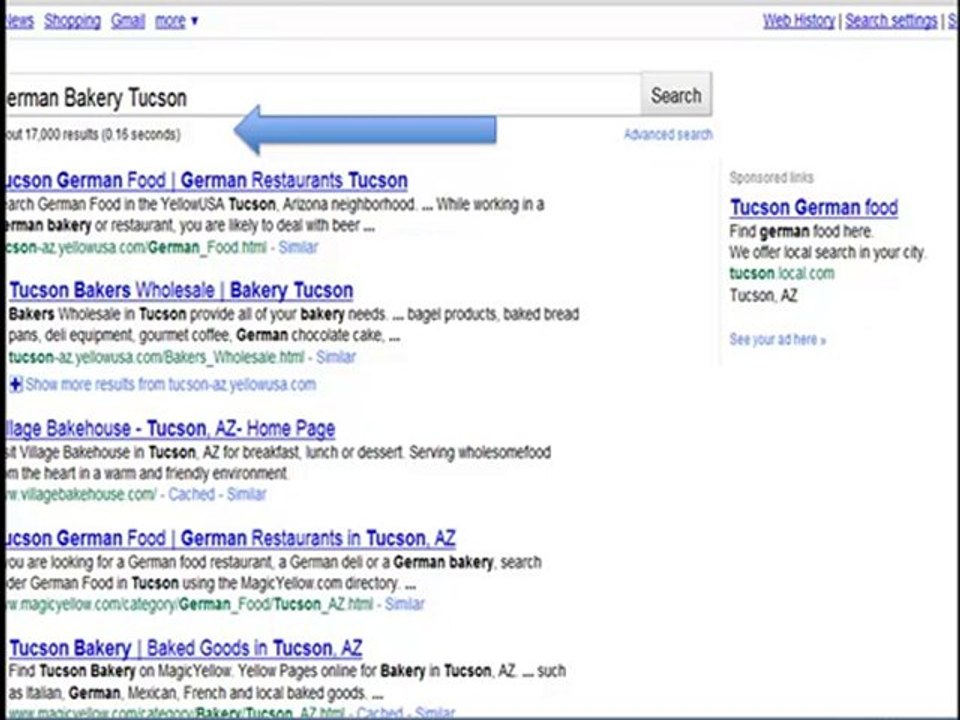Click the plus icon to expand yellowusa results
960x720 pixels.
click(16, 384)
